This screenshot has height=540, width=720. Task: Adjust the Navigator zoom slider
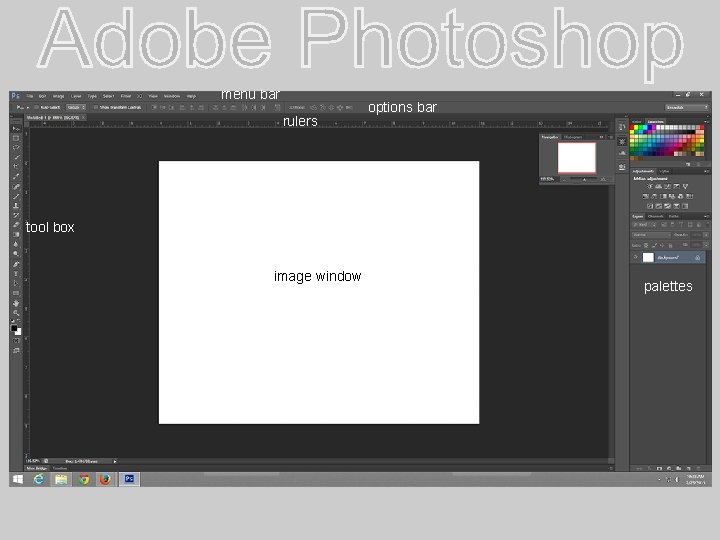[x=584, y=180]
